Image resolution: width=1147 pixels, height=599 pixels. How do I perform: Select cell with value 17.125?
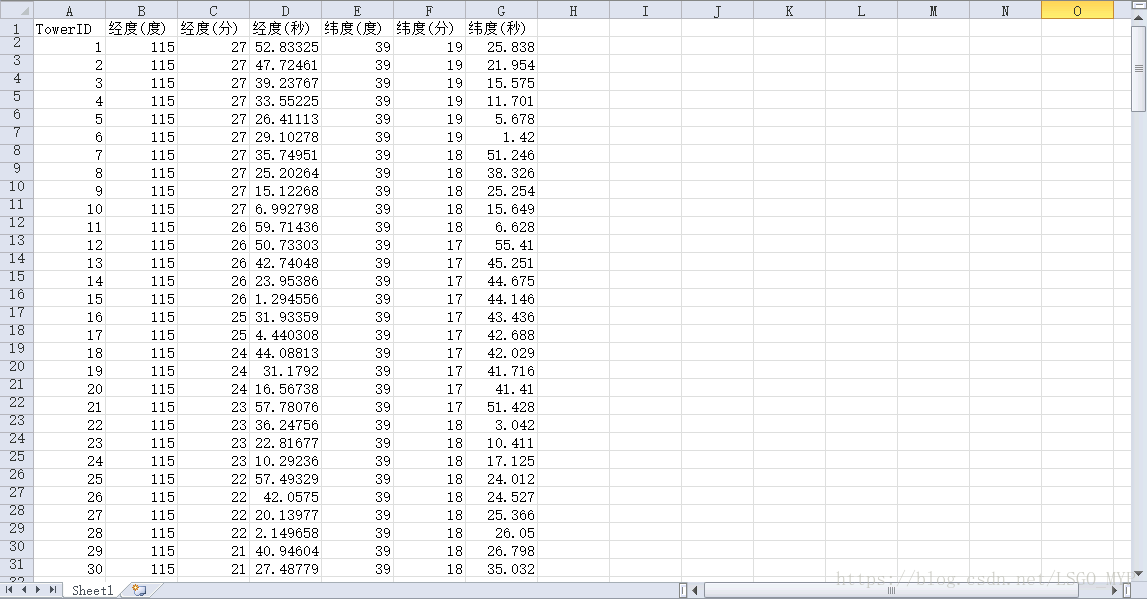click(x=501, y=461)
